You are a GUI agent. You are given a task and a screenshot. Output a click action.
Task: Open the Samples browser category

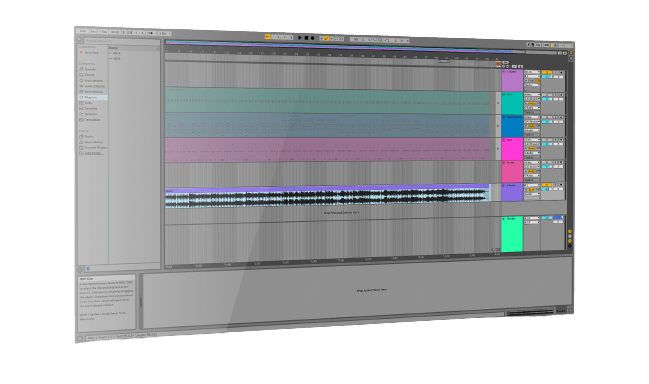pos(91,108)
